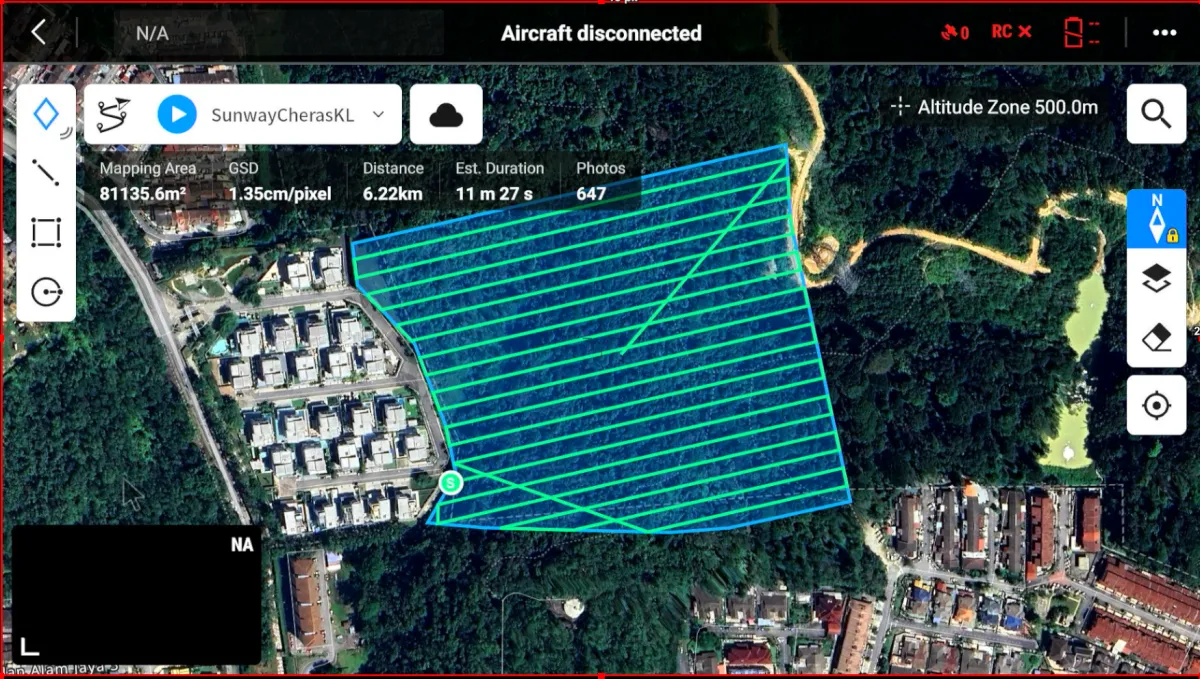Open the map layers selector
1200x679 pixels.
[1157, 280]
